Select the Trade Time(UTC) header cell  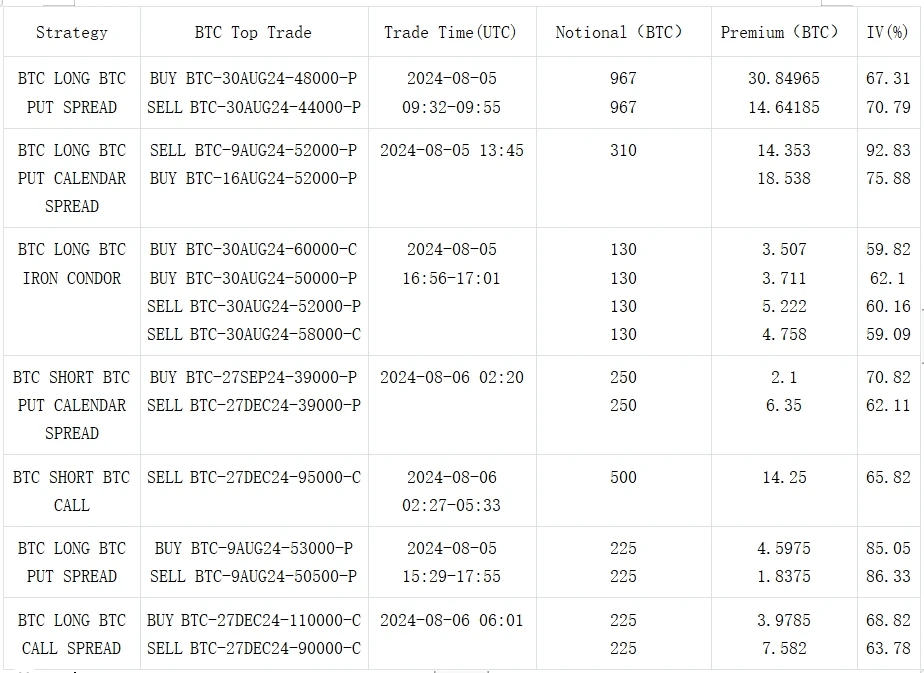point(451,33)
